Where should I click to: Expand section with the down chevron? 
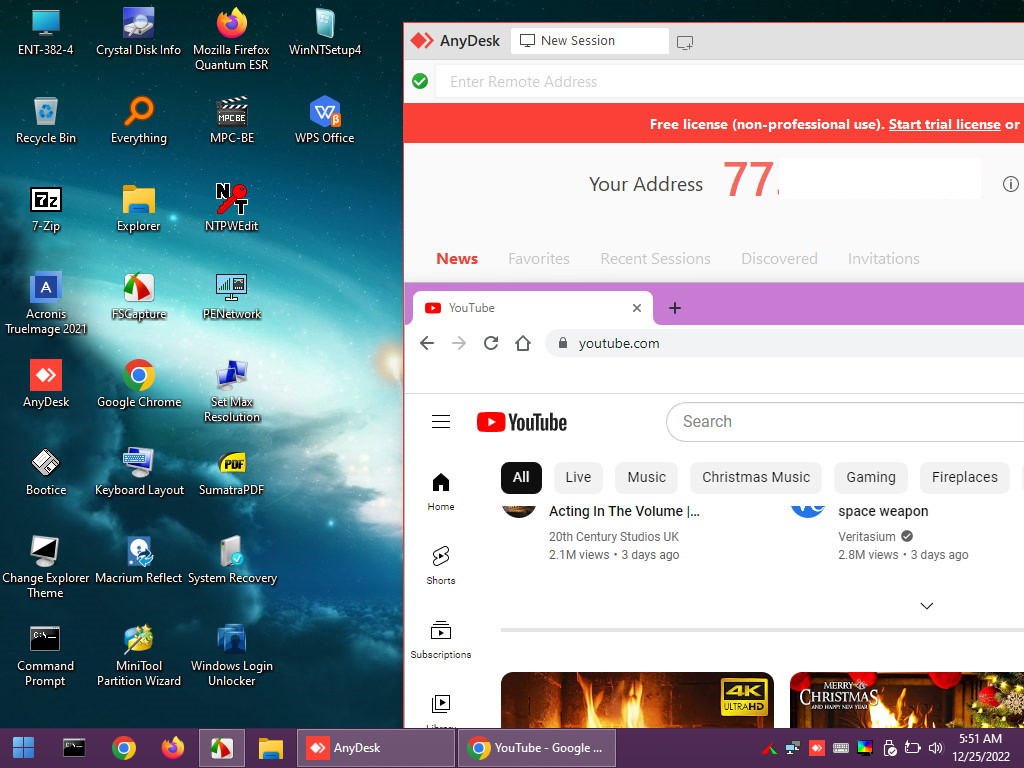pos(926,606)
